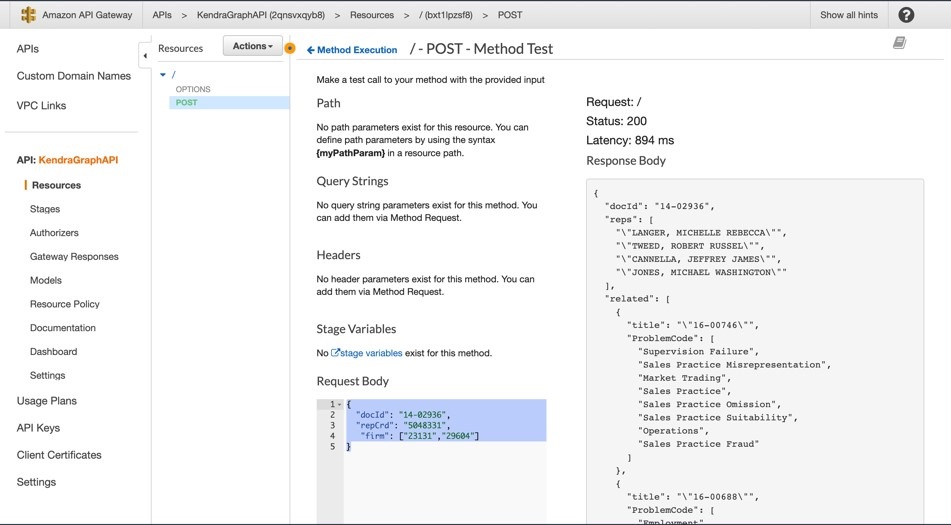Click the orange hint dot beside Actions
The image size is (951, 525).
[290, 48]
